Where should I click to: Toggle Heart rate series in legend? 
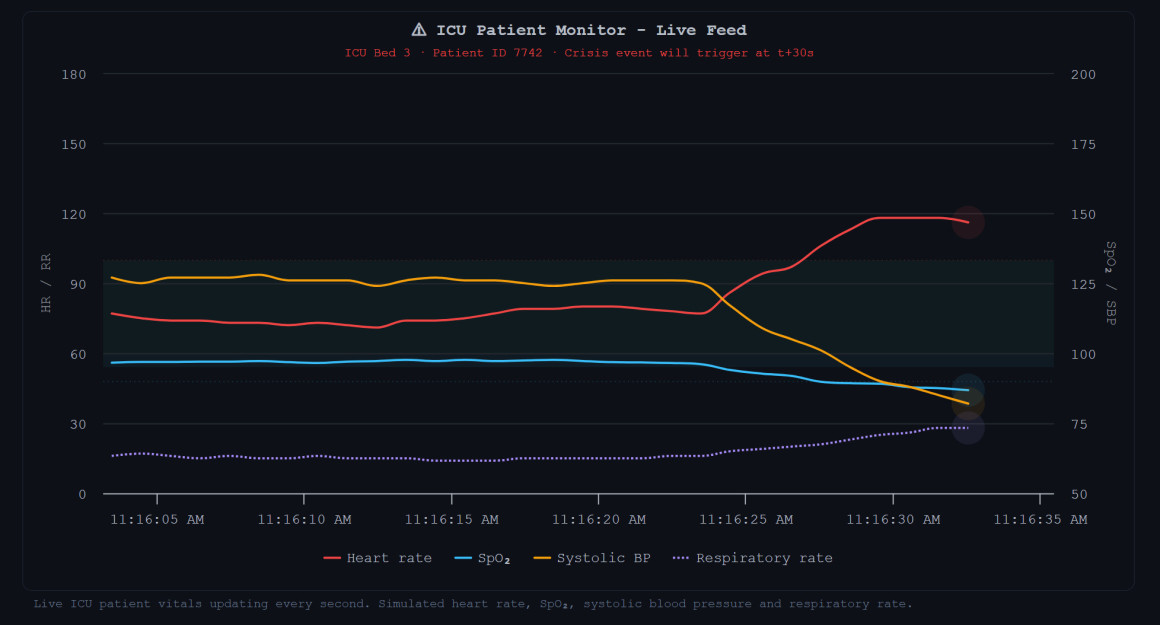pyautogui.click(x=377, y=558)
